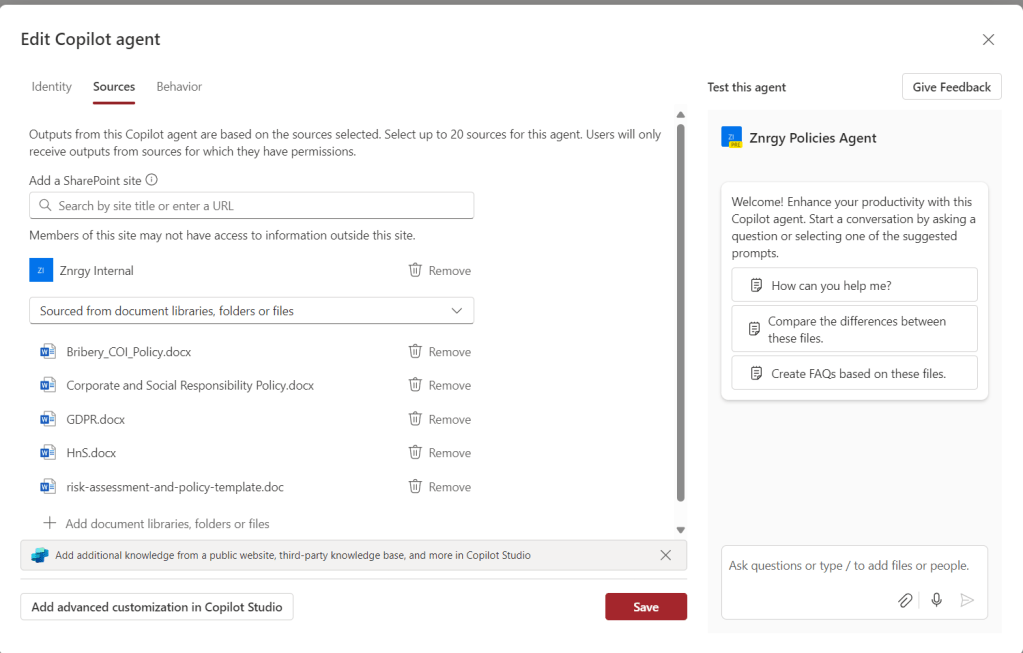The height and width of the screenshot is (653, 1023).
Task: Click the plus icon to add document libraries
Action: coord(50,523)
